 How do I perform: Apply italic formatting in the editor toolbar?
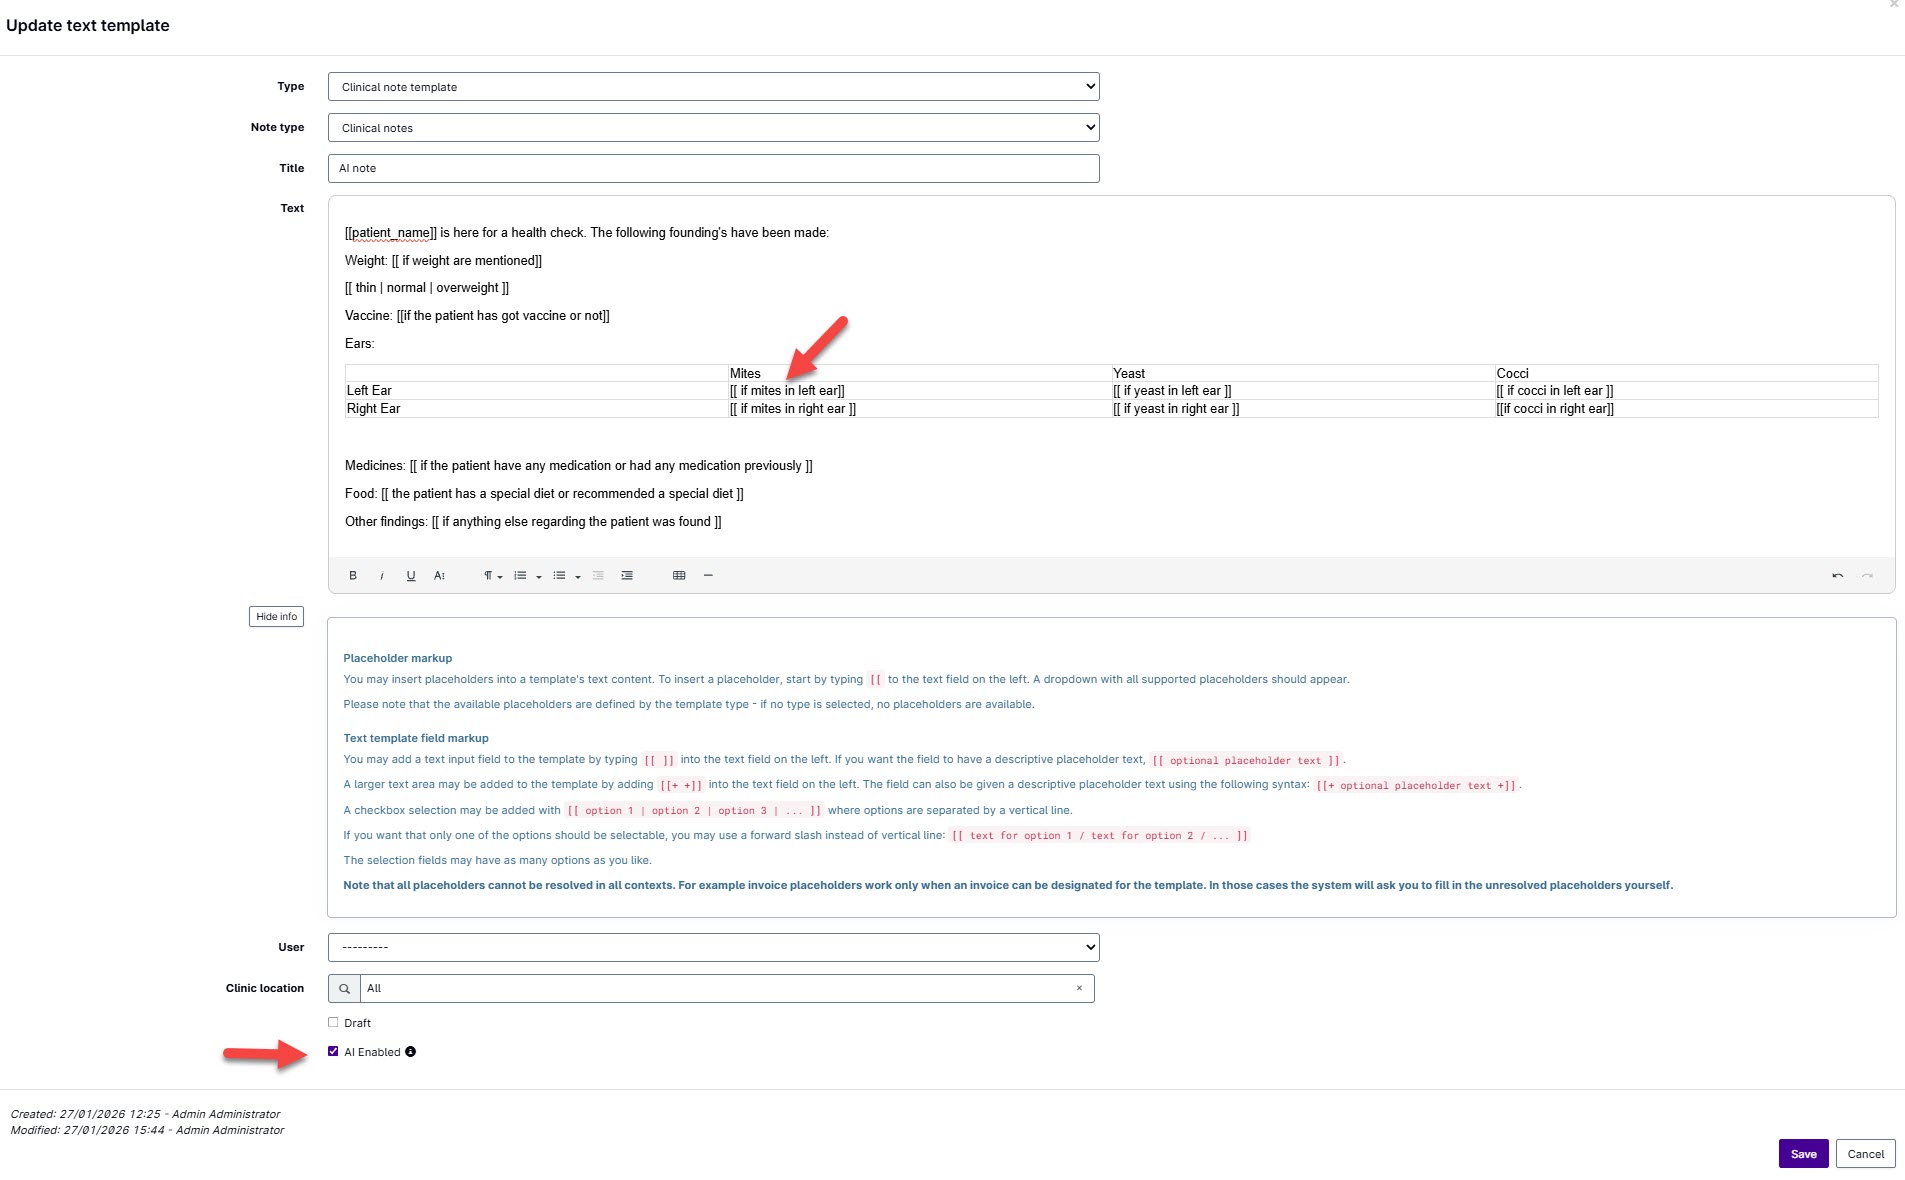point(382,576)
